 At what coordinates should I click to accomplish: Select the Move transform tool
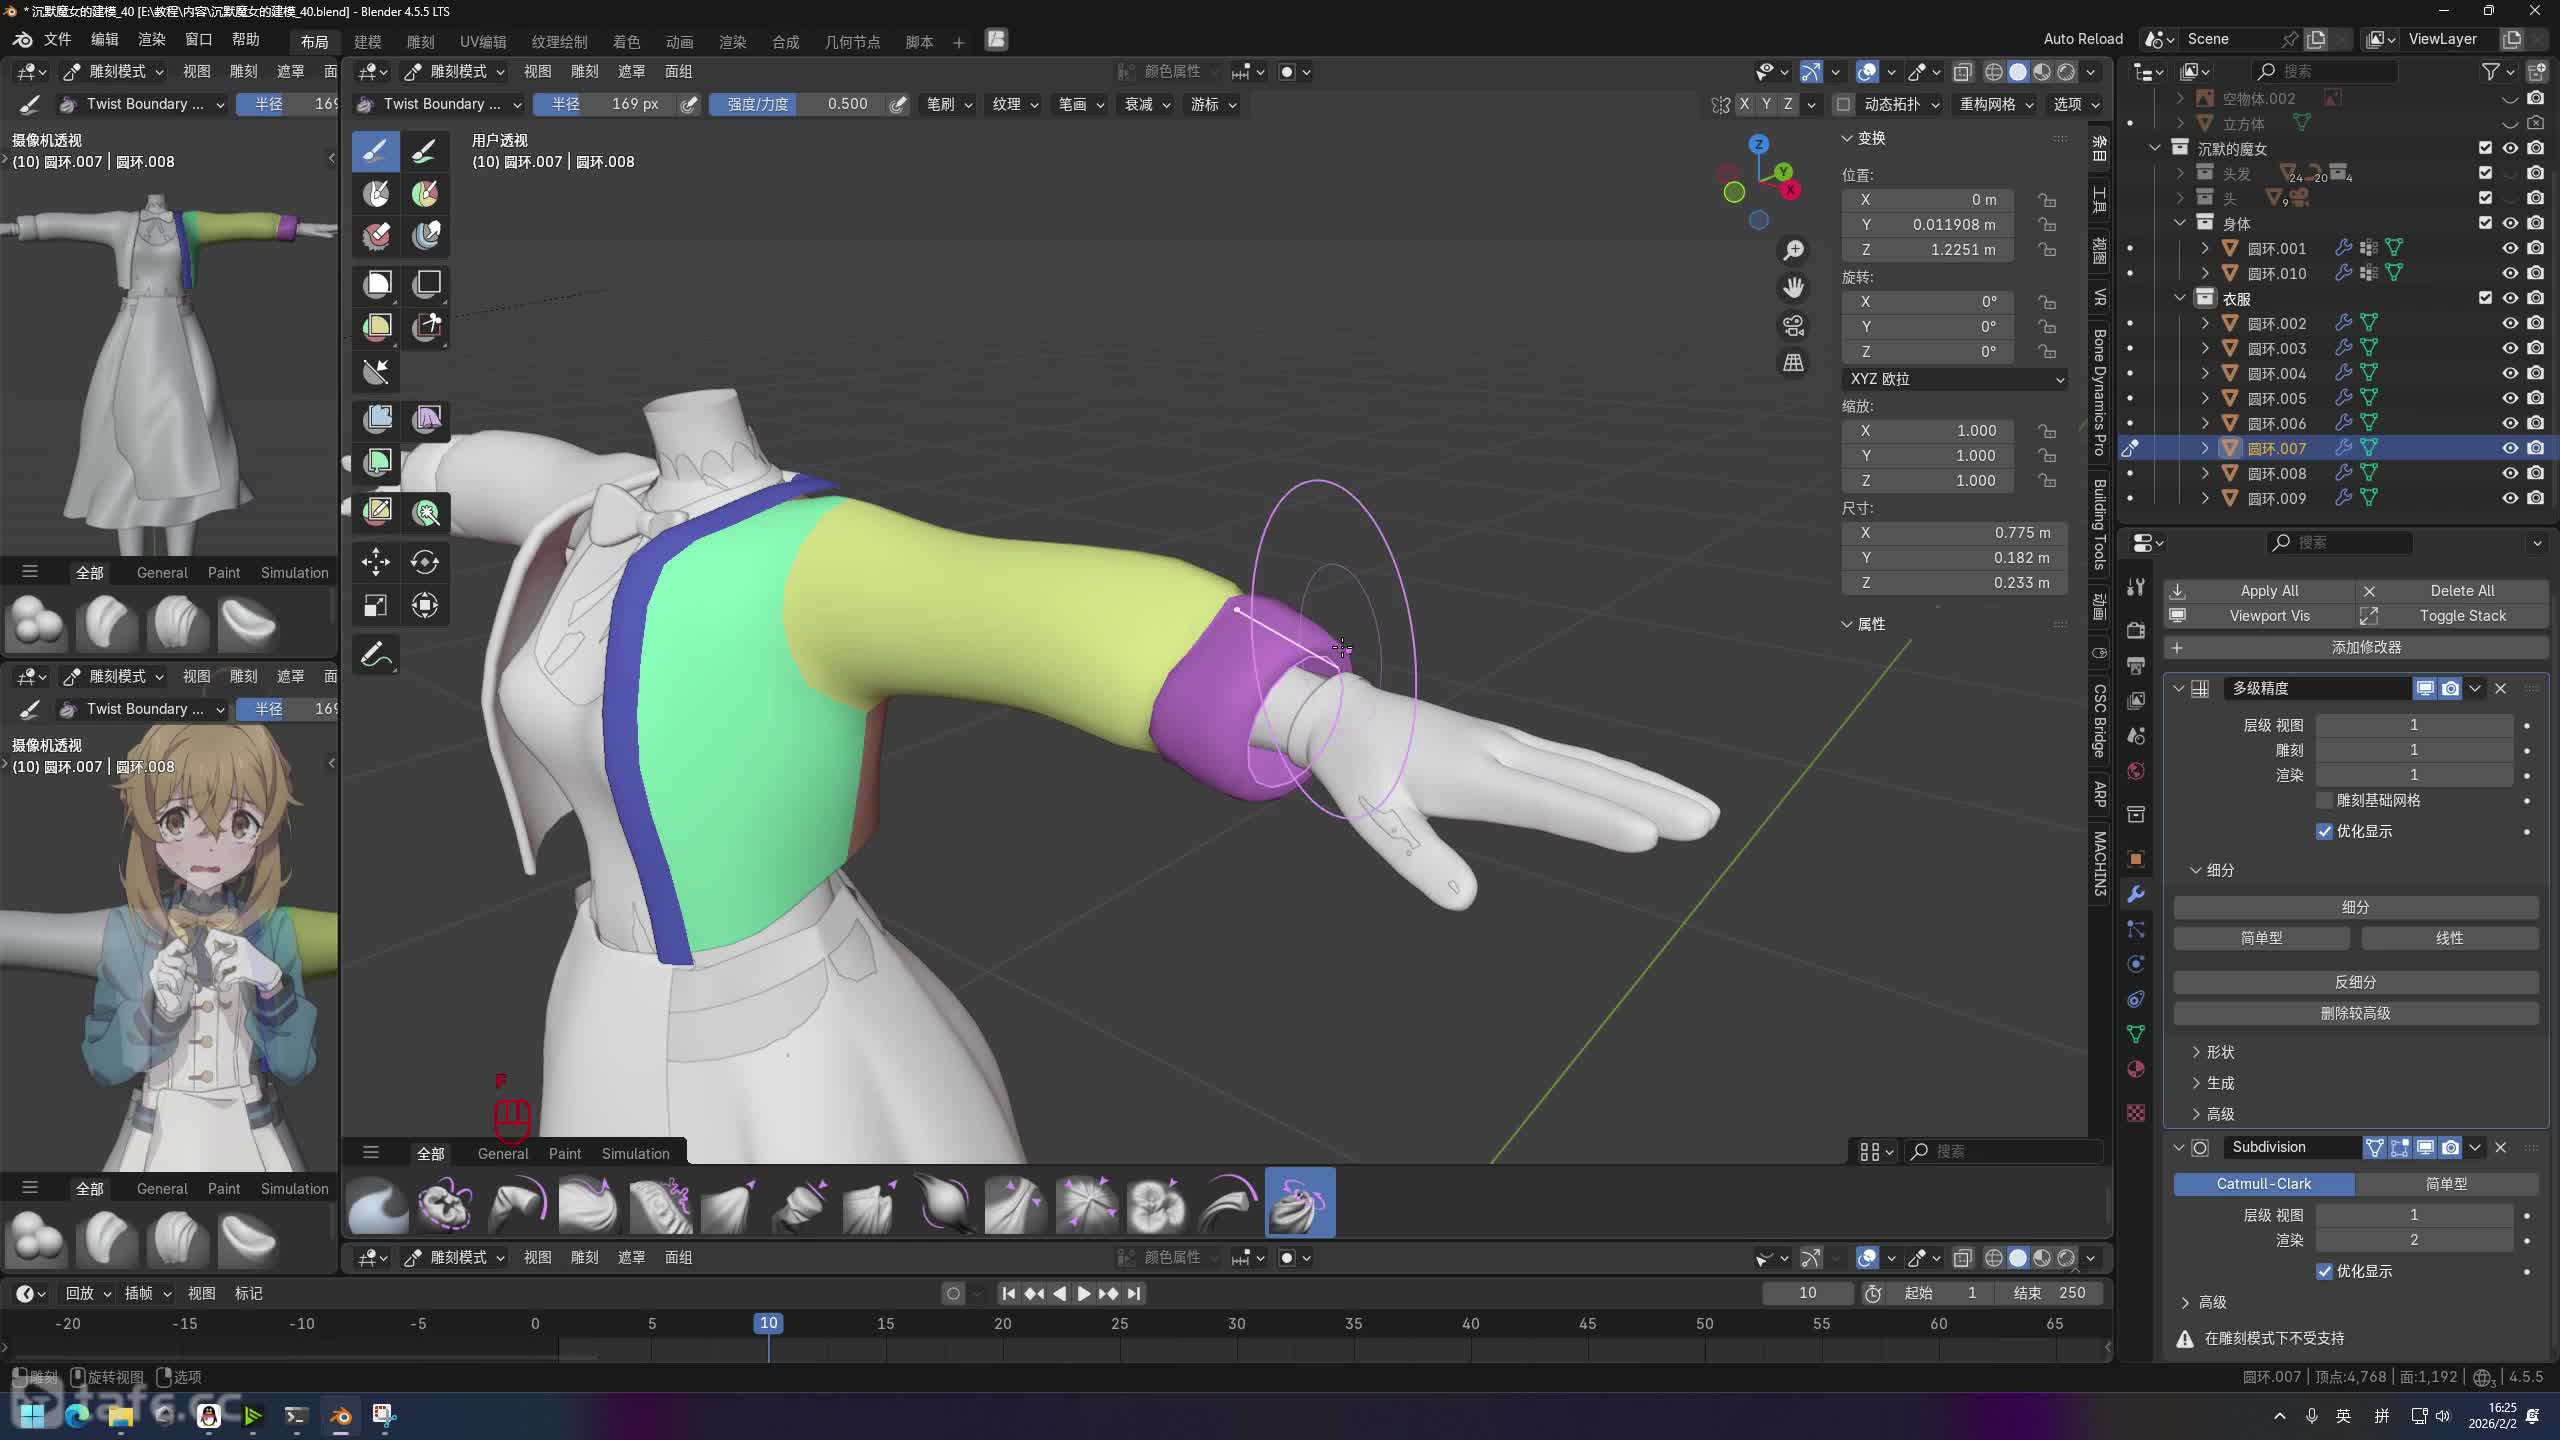(376, 561)
